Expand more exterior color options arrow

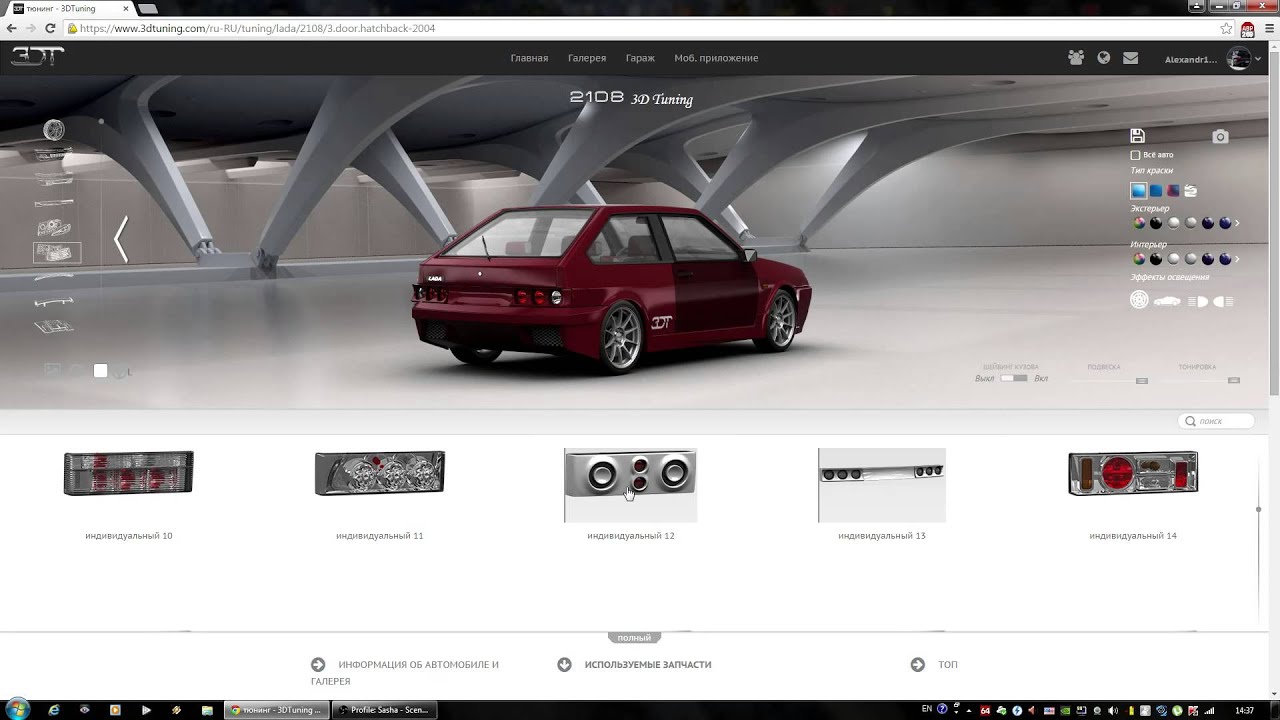(1237, 223)
